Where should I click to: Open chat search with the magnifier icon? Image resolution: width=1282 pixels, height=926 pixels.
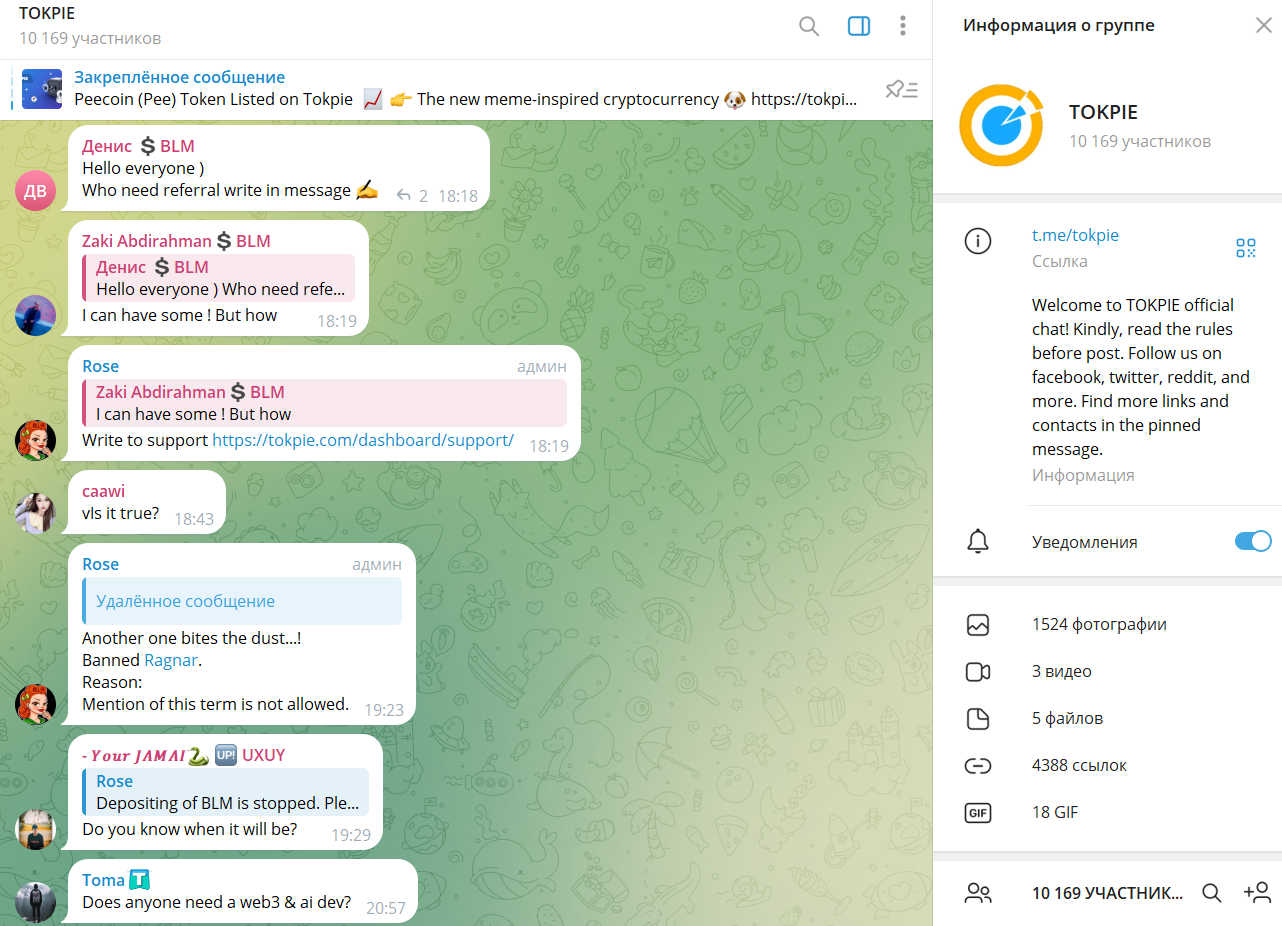point(809,26)
